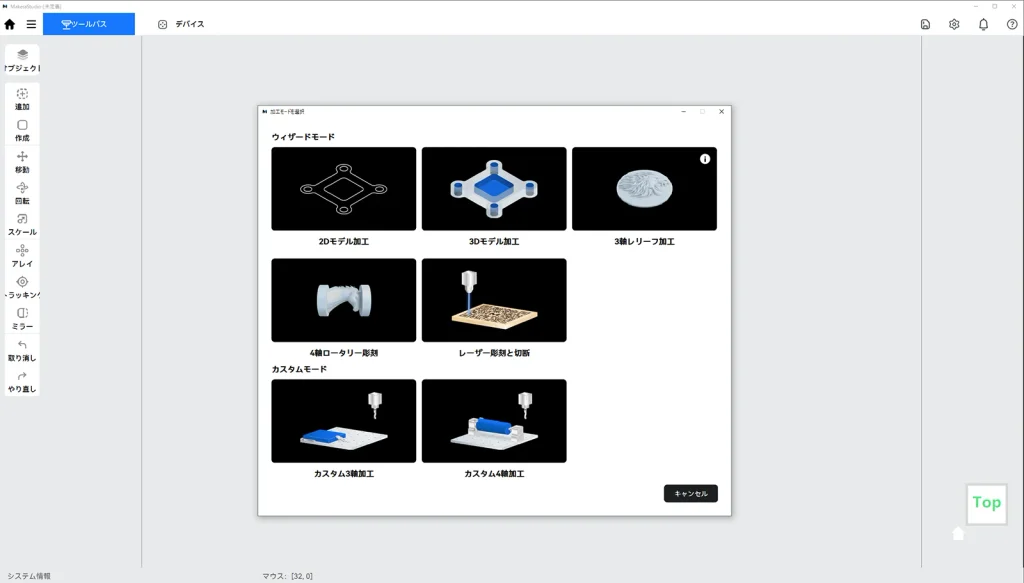Select the 回転 (rotate) tool

[22, 193]
